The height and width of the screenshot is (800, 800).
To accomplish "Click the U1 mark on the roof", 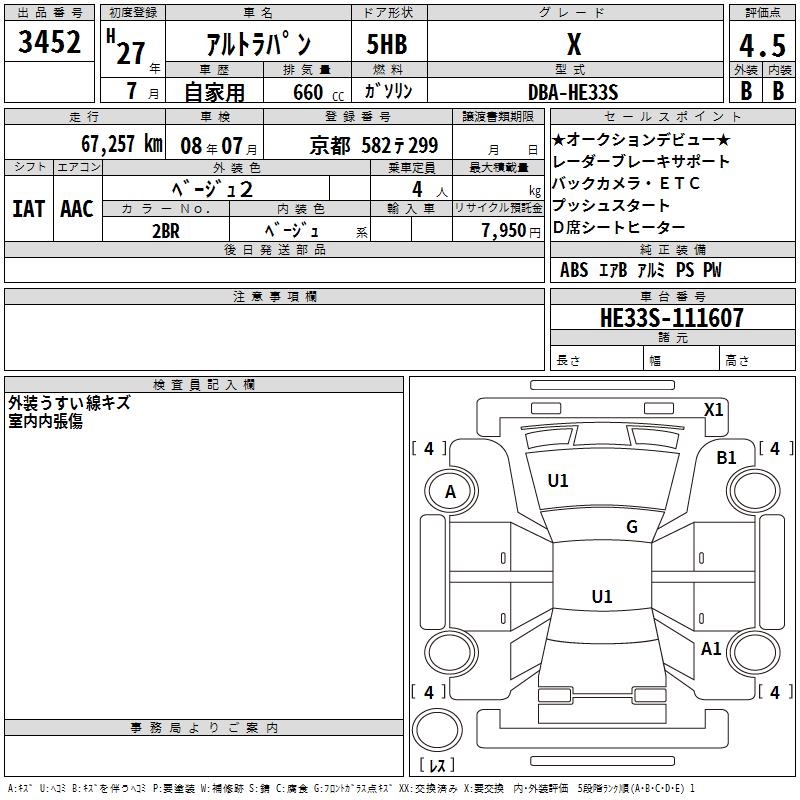I will (x=602, y=596).
